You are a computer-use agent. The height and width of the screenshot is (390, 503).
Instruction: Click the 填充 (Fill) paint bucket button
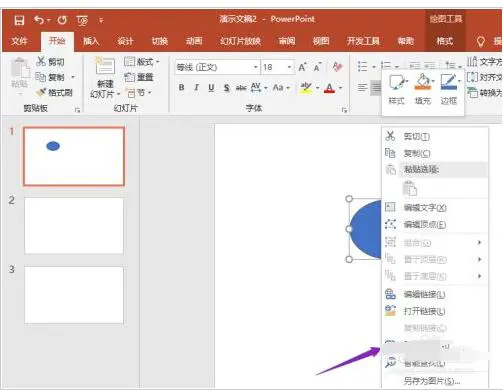(x=423, y=89)
